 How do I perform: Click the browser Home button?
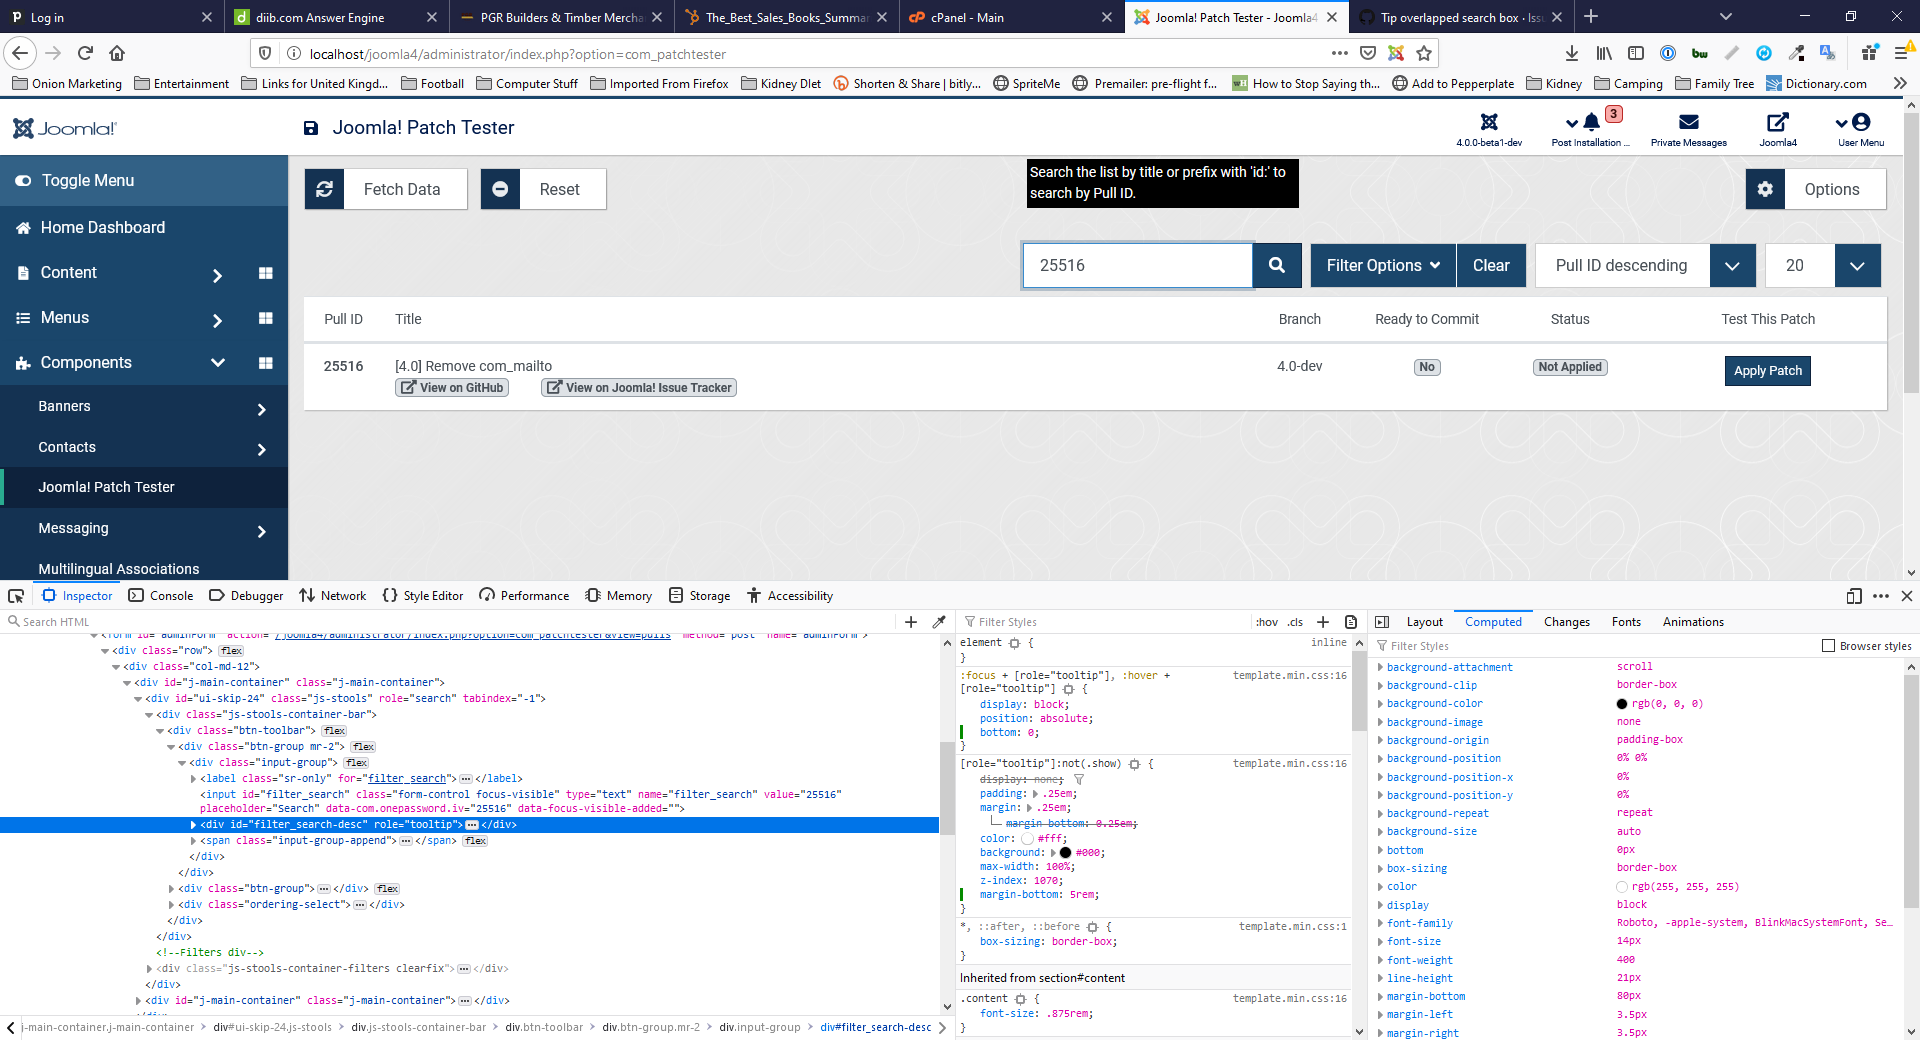pyautogui.click(x=117, y=53)
